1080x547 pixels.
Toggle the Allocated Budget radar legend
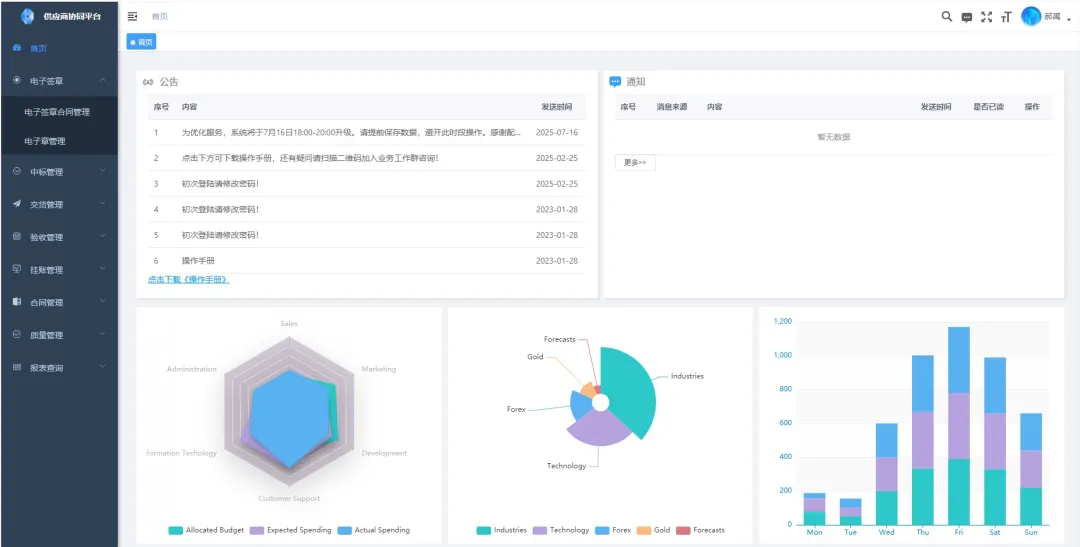205,530
